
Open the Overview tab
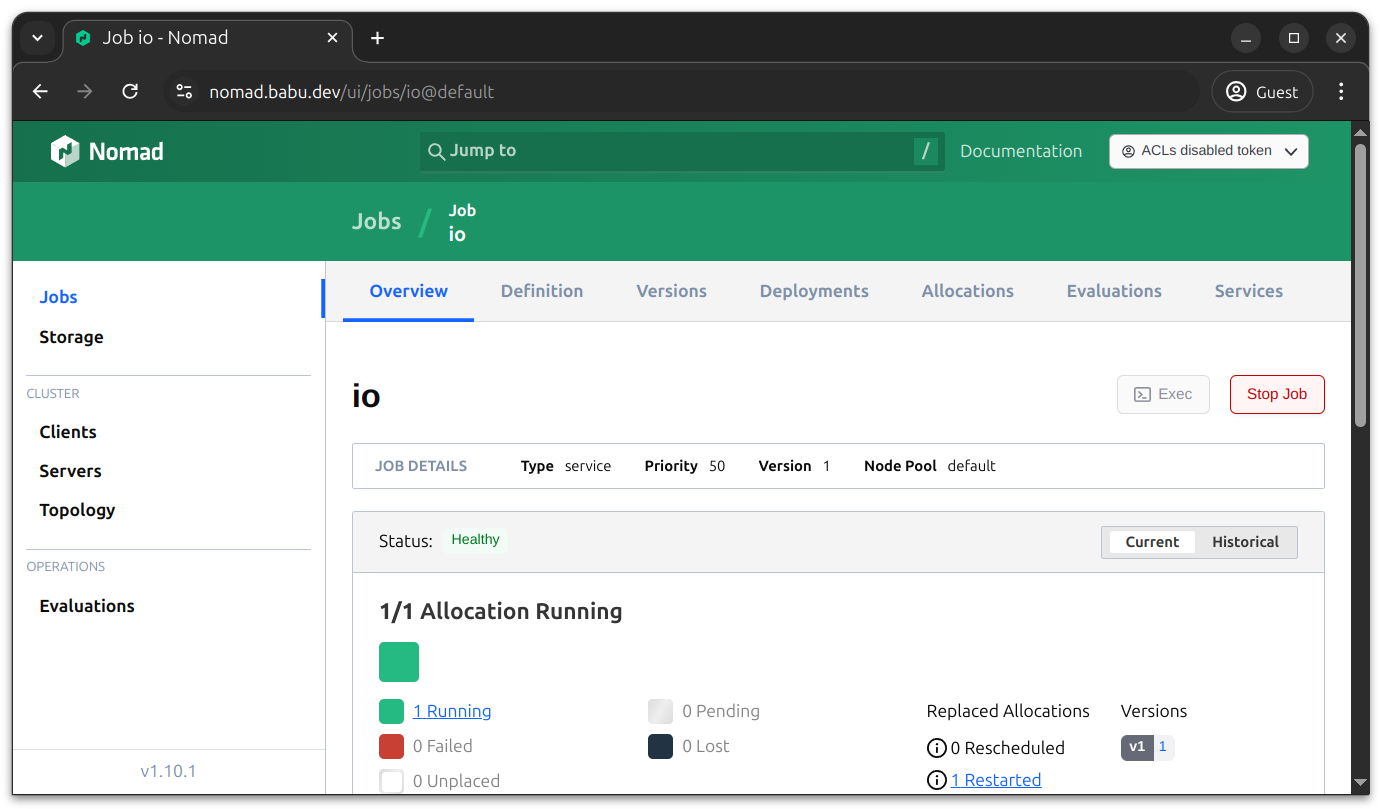click(x=408, y=291)
